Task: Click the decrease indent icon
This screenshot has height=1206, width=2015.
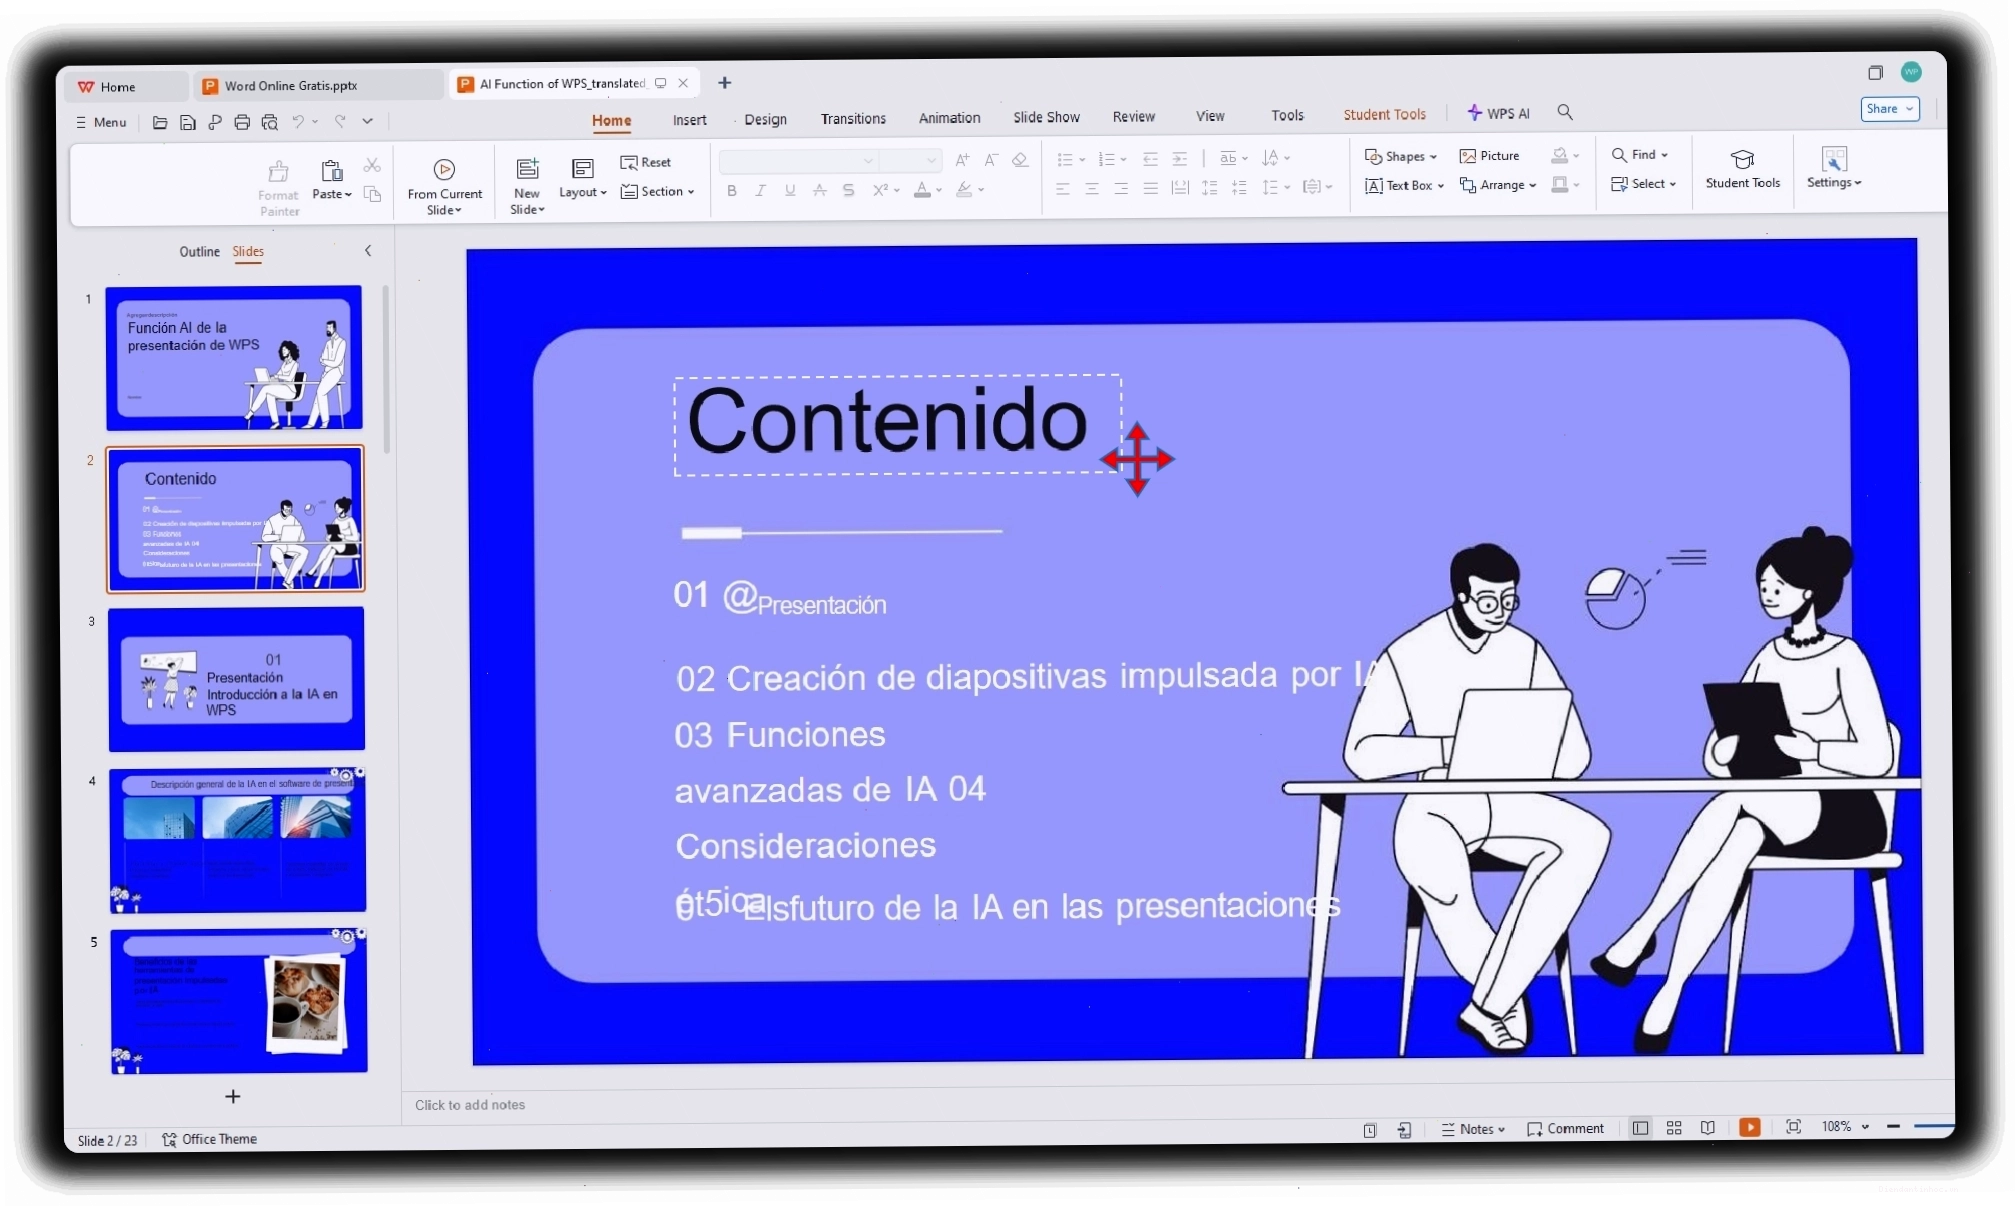Action: click(x=1150, y=159)
